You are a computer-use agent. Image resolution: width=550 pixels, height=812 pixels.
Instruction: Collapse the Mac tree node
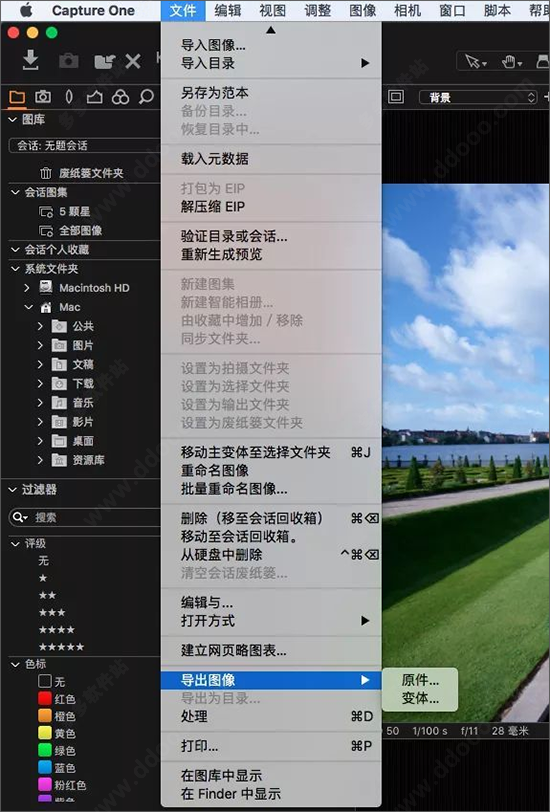tap(28, 307)
